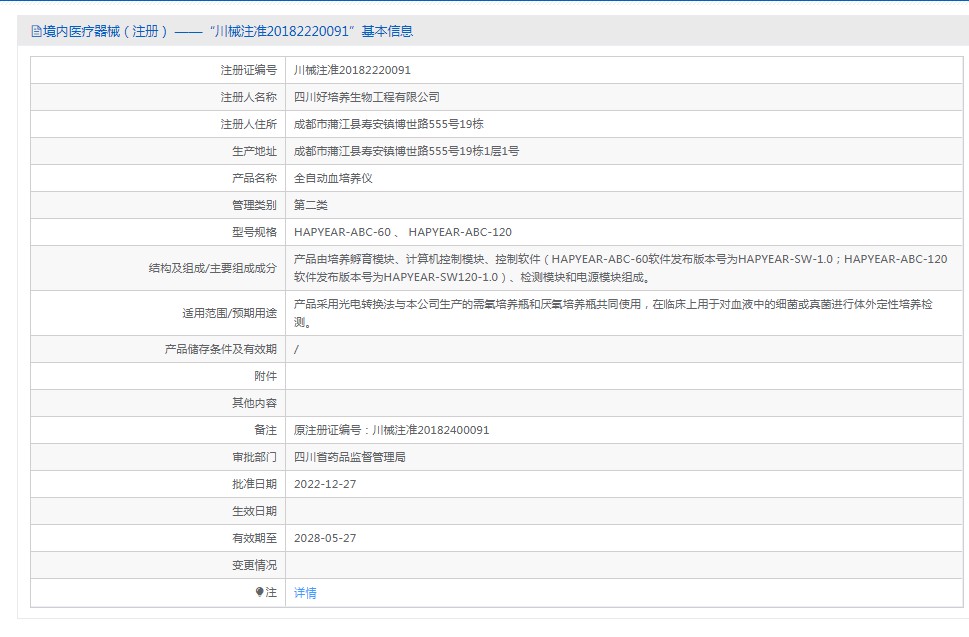The image size is (969, 637).
Task: Click the empty 附件 value cell
Action: click(x=620, y=376)
